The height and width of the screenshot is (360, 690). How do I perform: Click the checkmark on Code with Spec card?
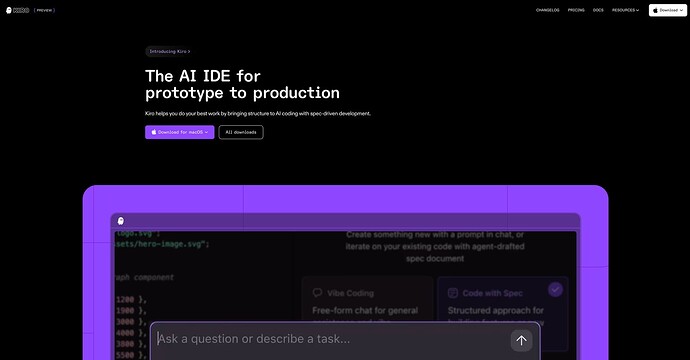click(555, 289)
